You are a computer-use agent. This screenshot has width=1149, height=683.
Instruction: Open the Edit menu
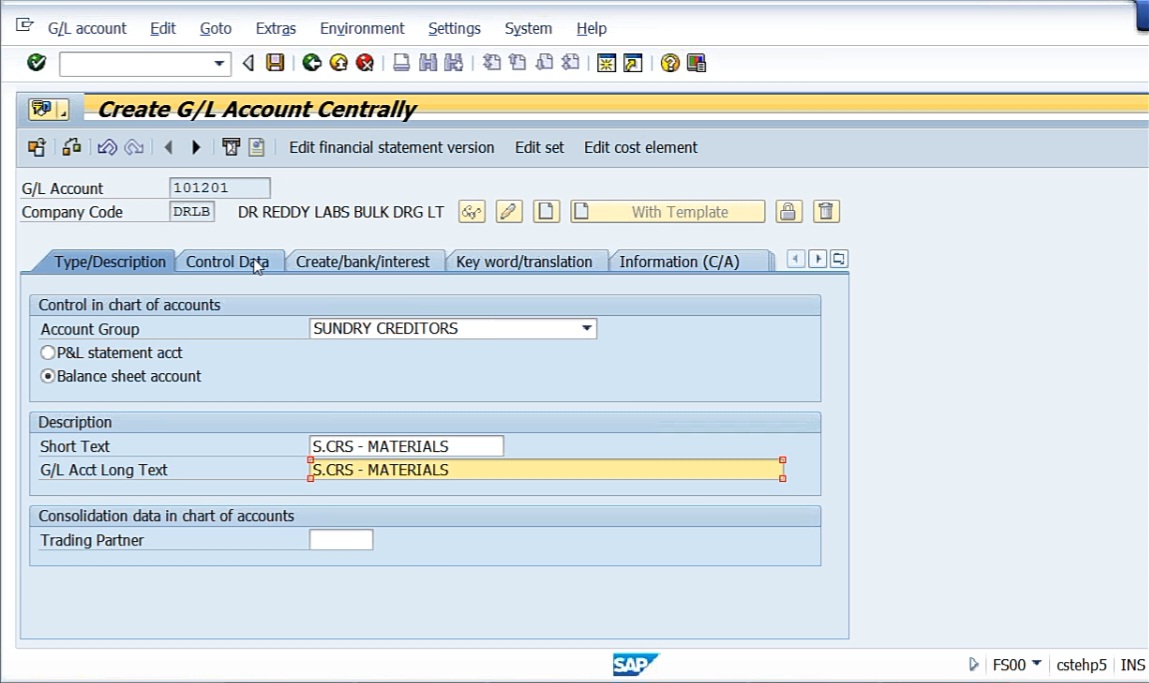[x=163, y=29]
